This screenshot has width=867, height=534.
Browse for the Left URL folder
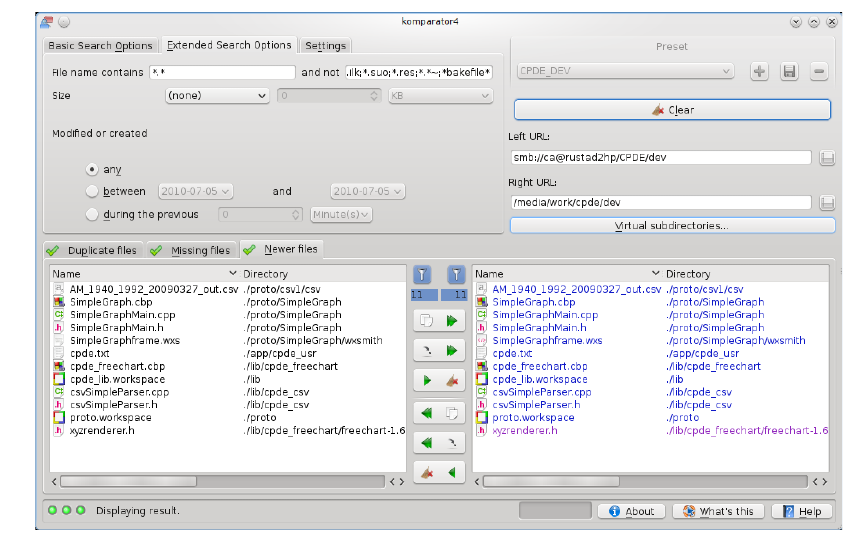[x=827, y=158]
